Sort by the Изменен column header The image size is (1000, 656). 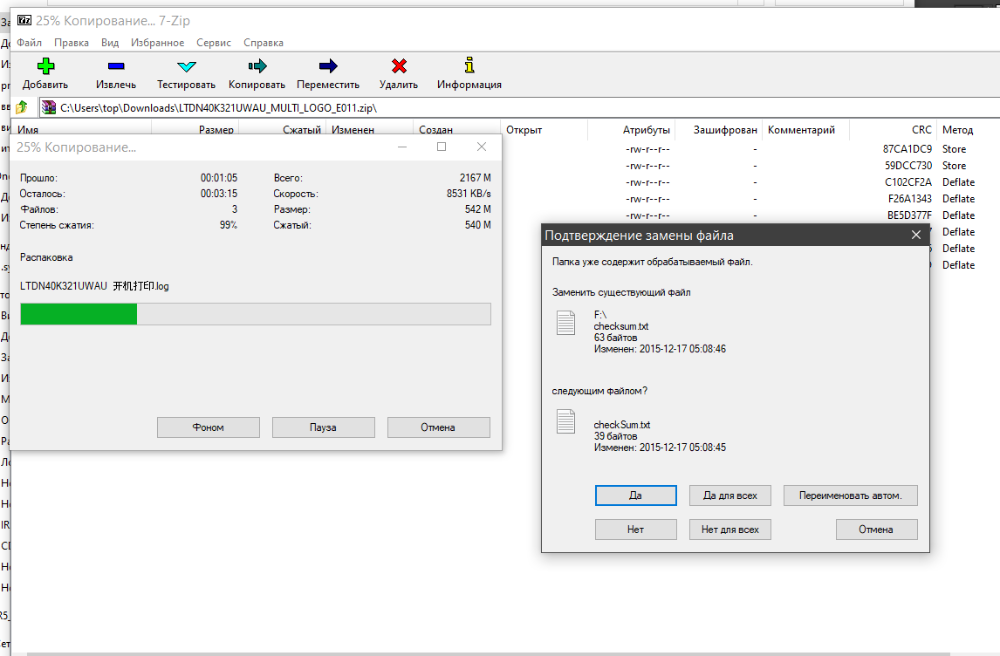[353, 130]
